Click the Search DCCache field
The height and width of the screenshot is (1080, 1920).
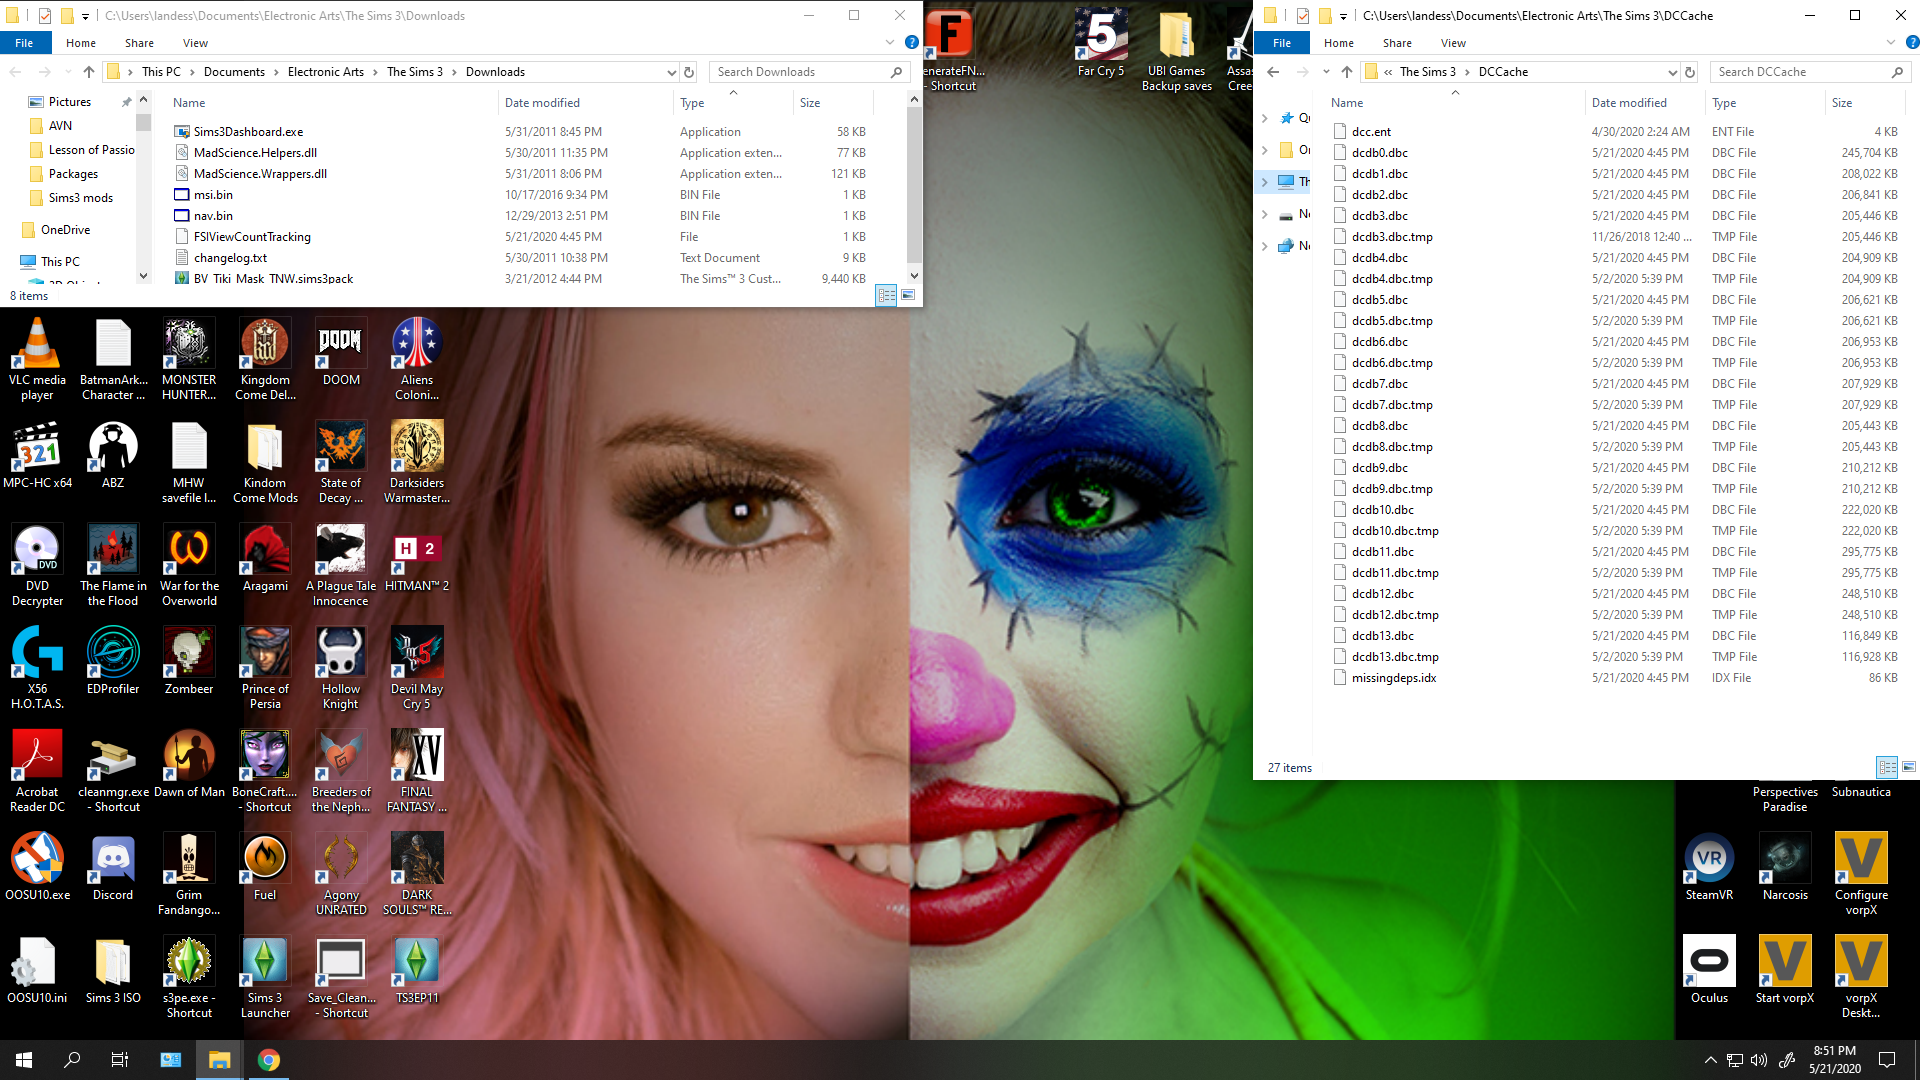click(1809, 72)
